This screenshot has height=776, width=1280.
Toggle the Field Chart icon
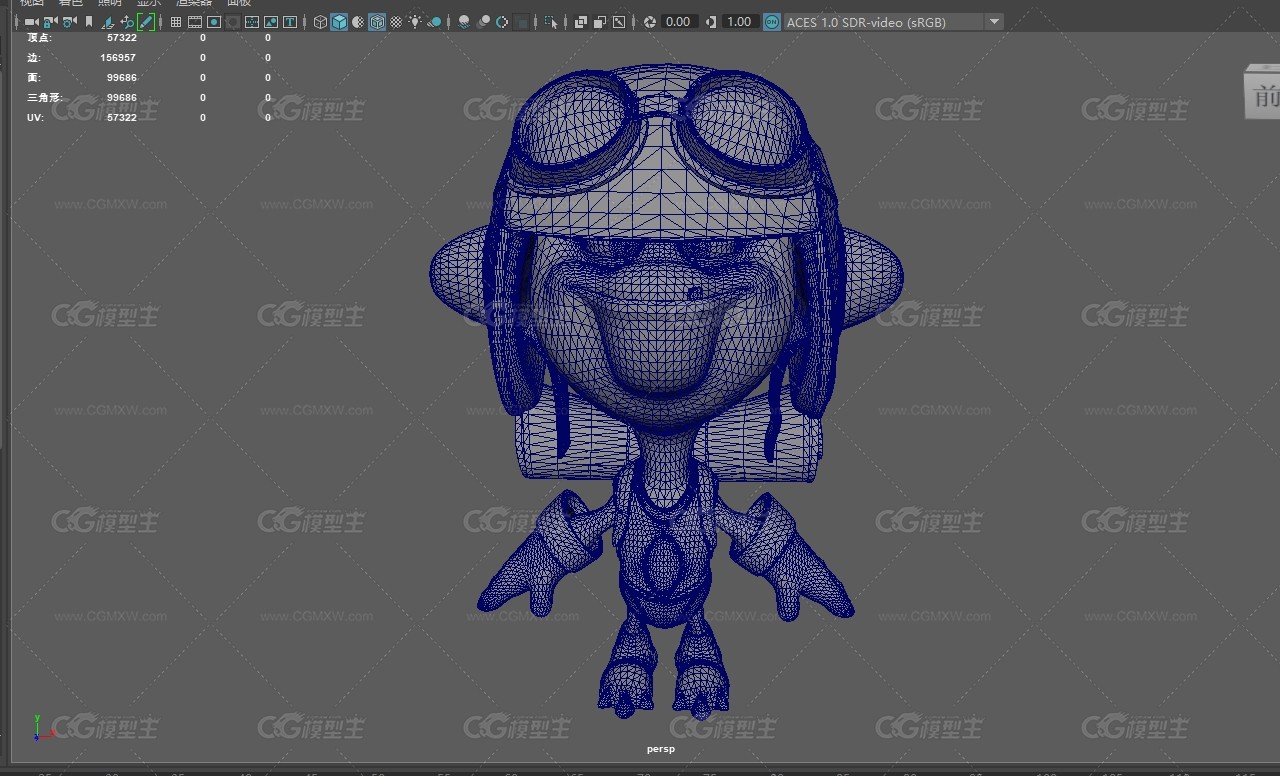click(252, 22)
